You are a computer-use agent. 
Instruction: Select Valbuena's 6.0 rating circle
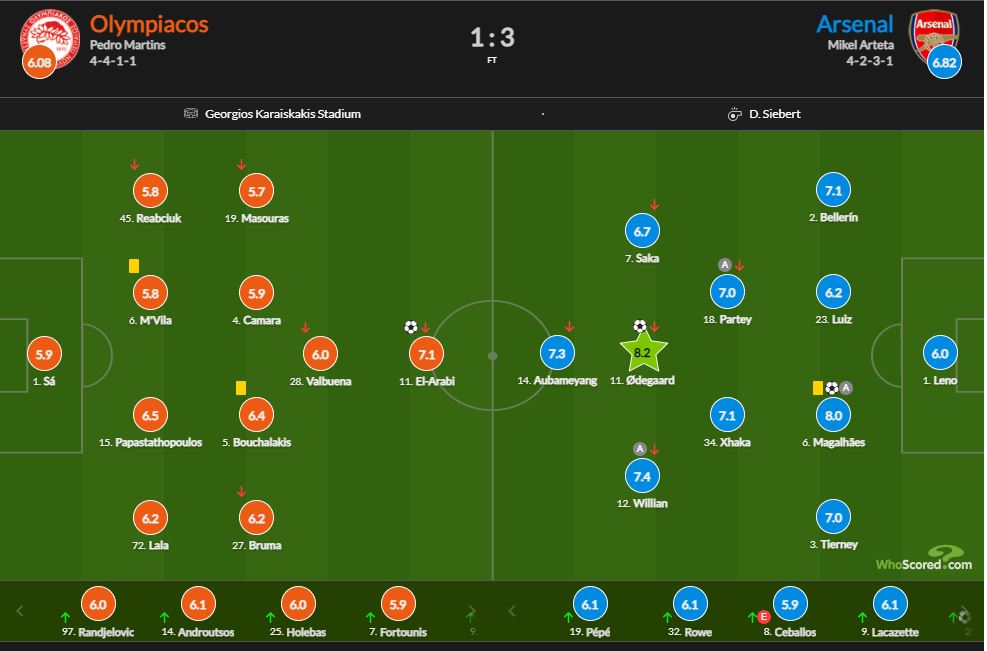point(320,354)
